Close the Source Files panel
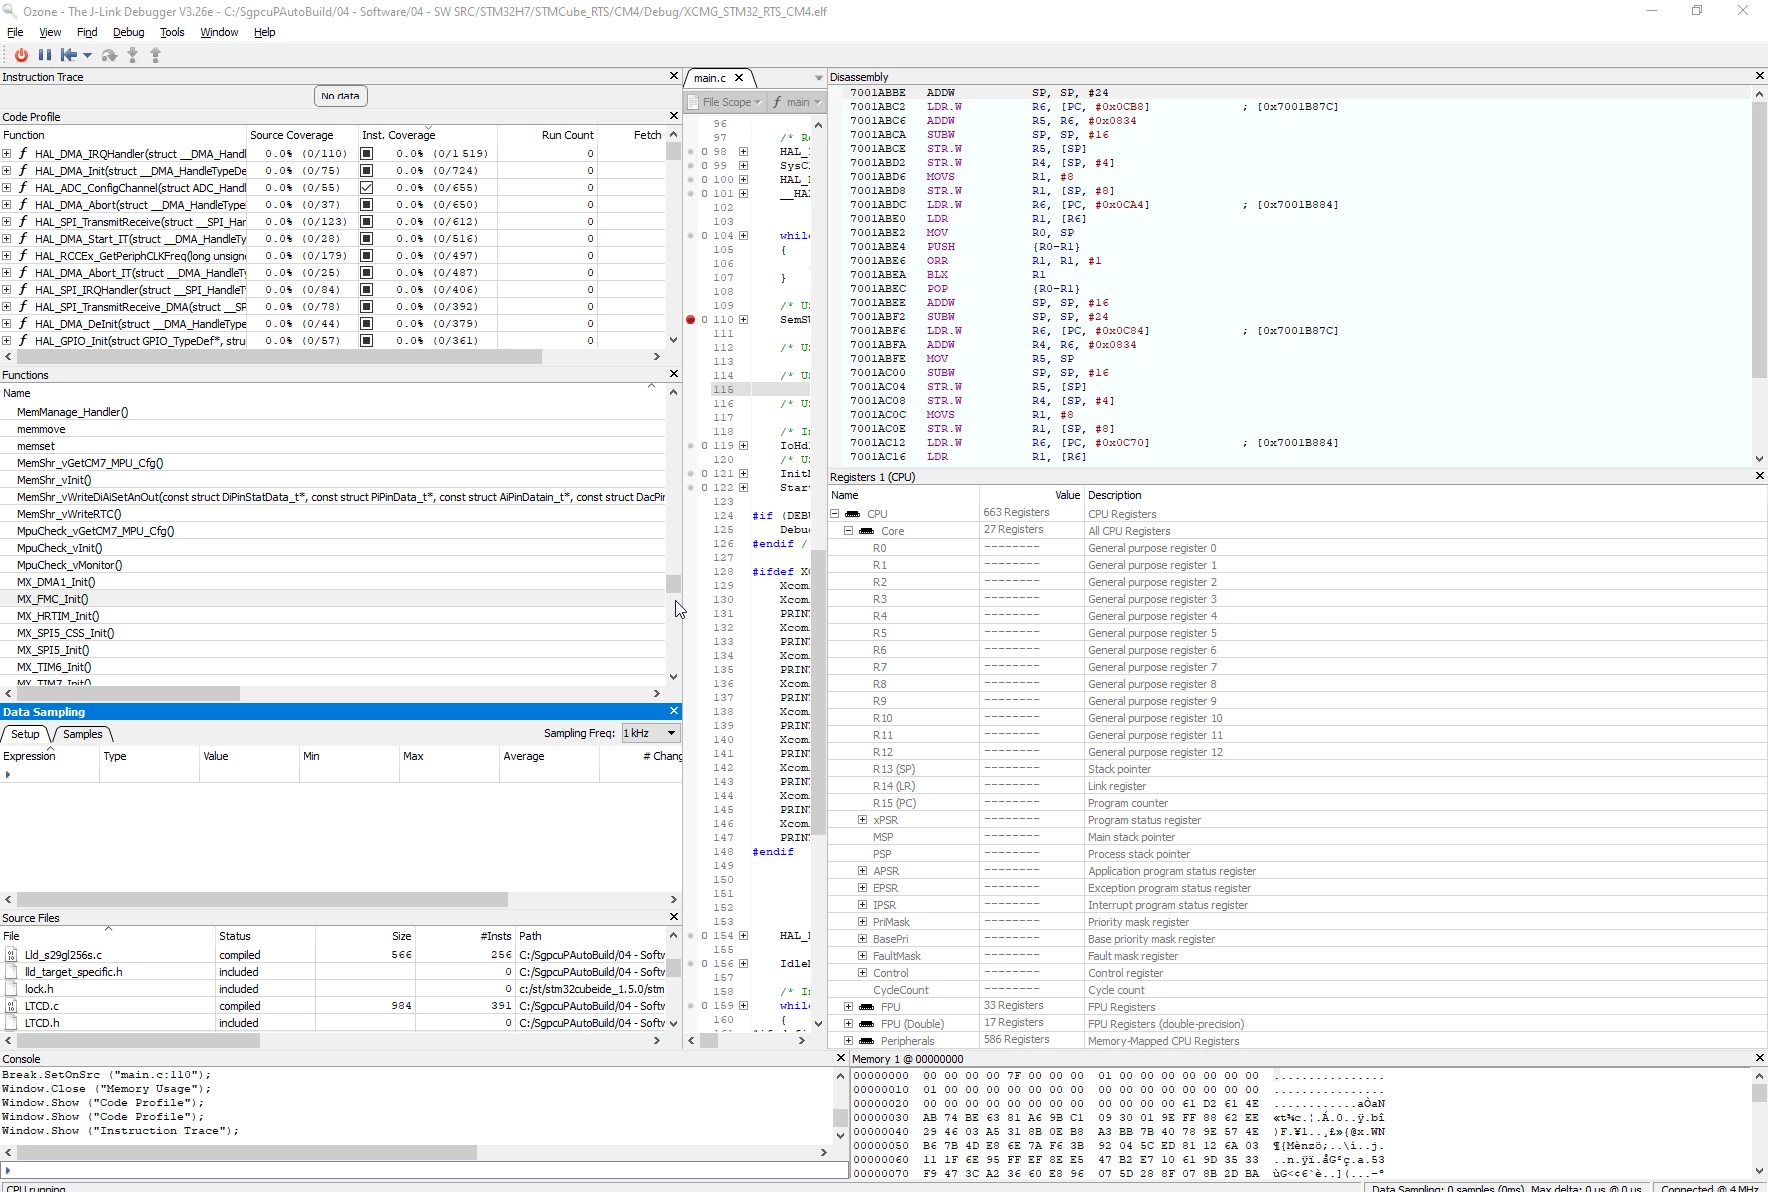1768x1192 pixels. point(673,917)
